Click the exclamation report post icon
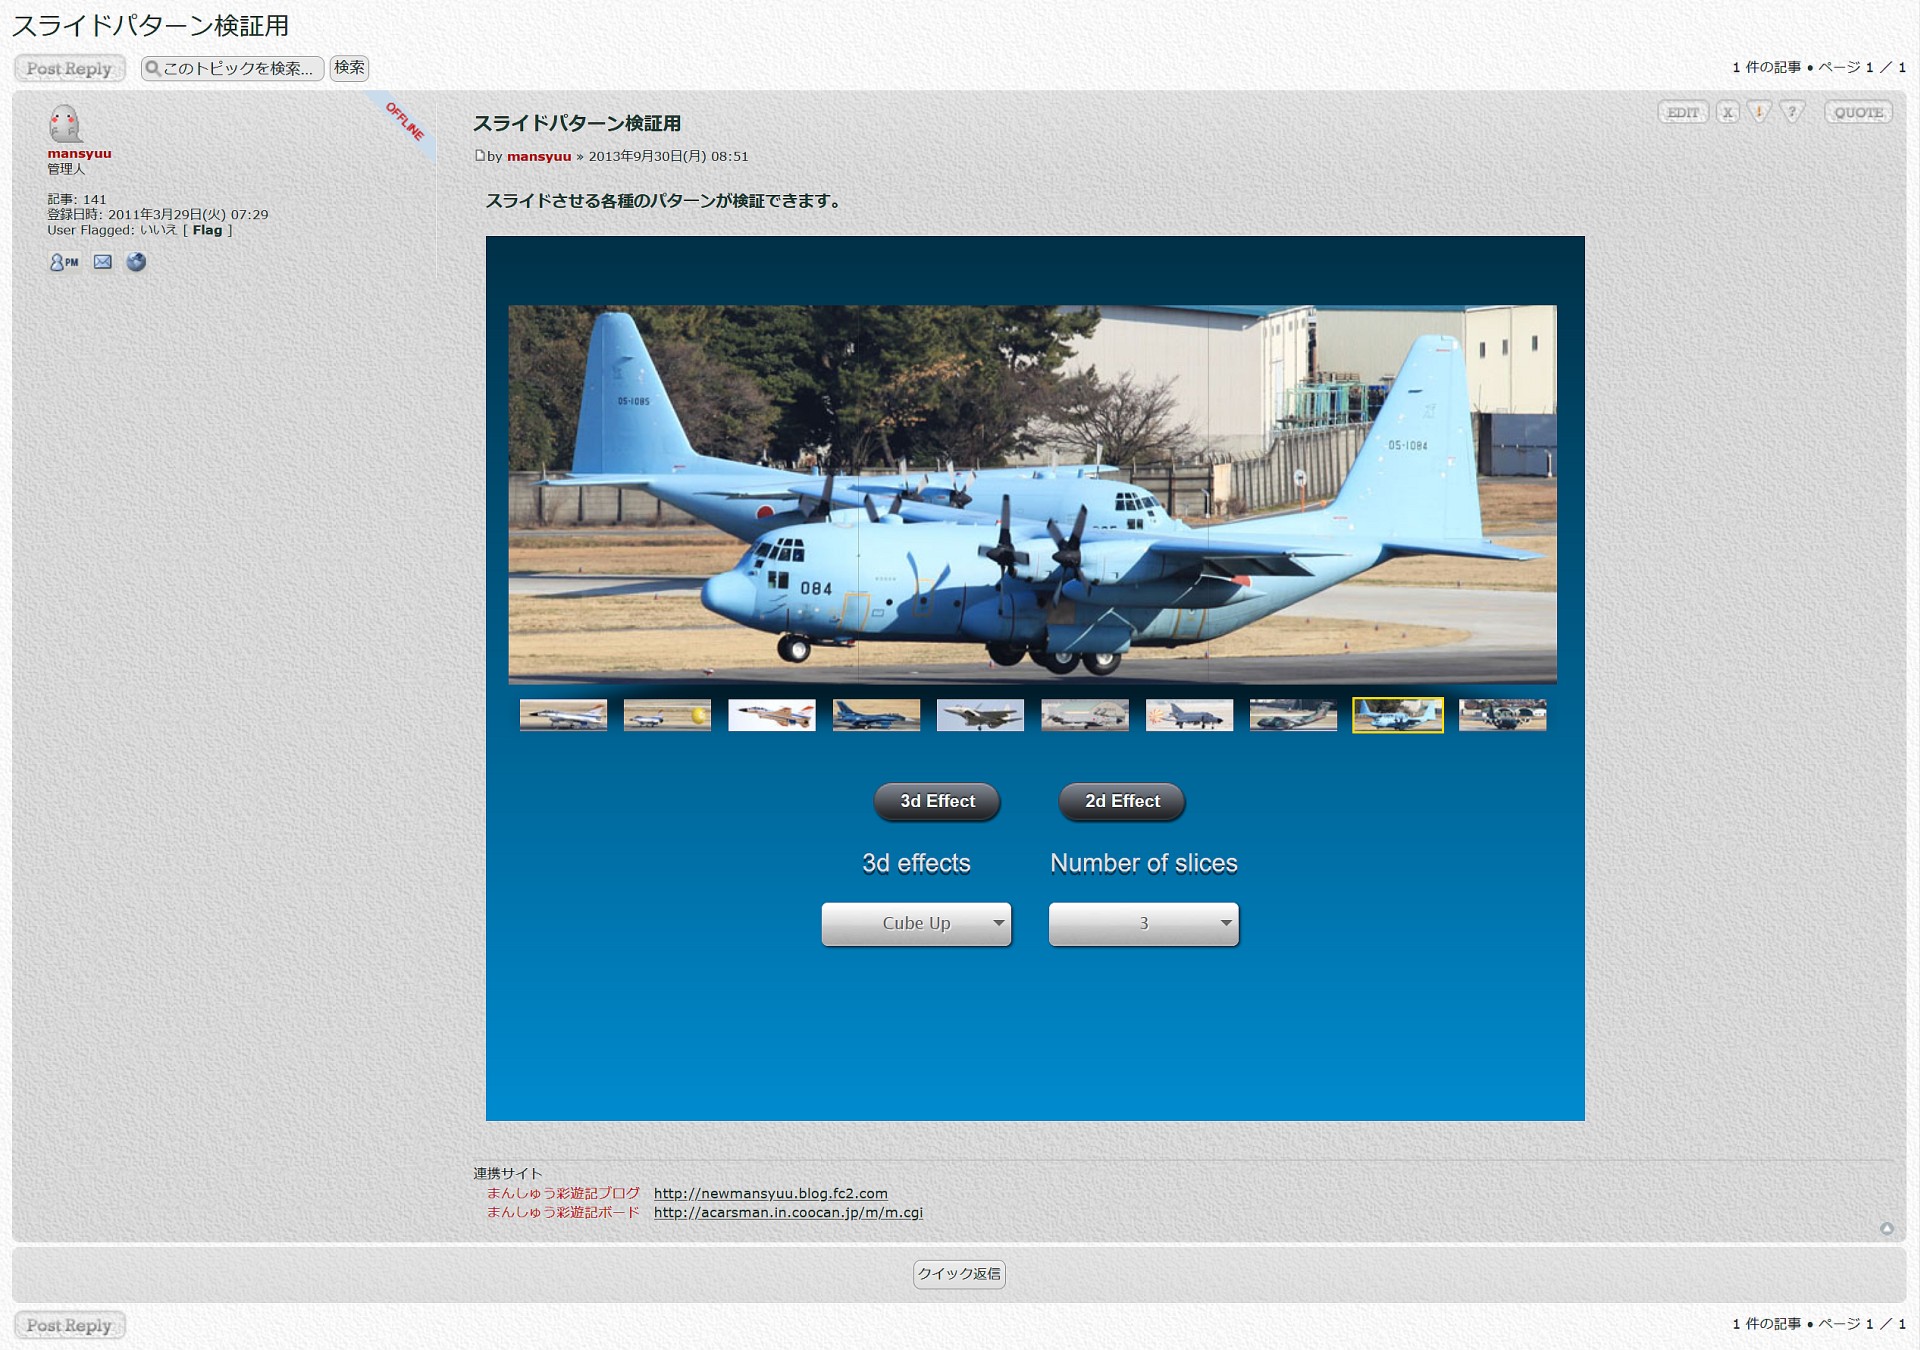Viewport: 1920px width, 1350px height. pyautogui.click(x=1759, y=112)
